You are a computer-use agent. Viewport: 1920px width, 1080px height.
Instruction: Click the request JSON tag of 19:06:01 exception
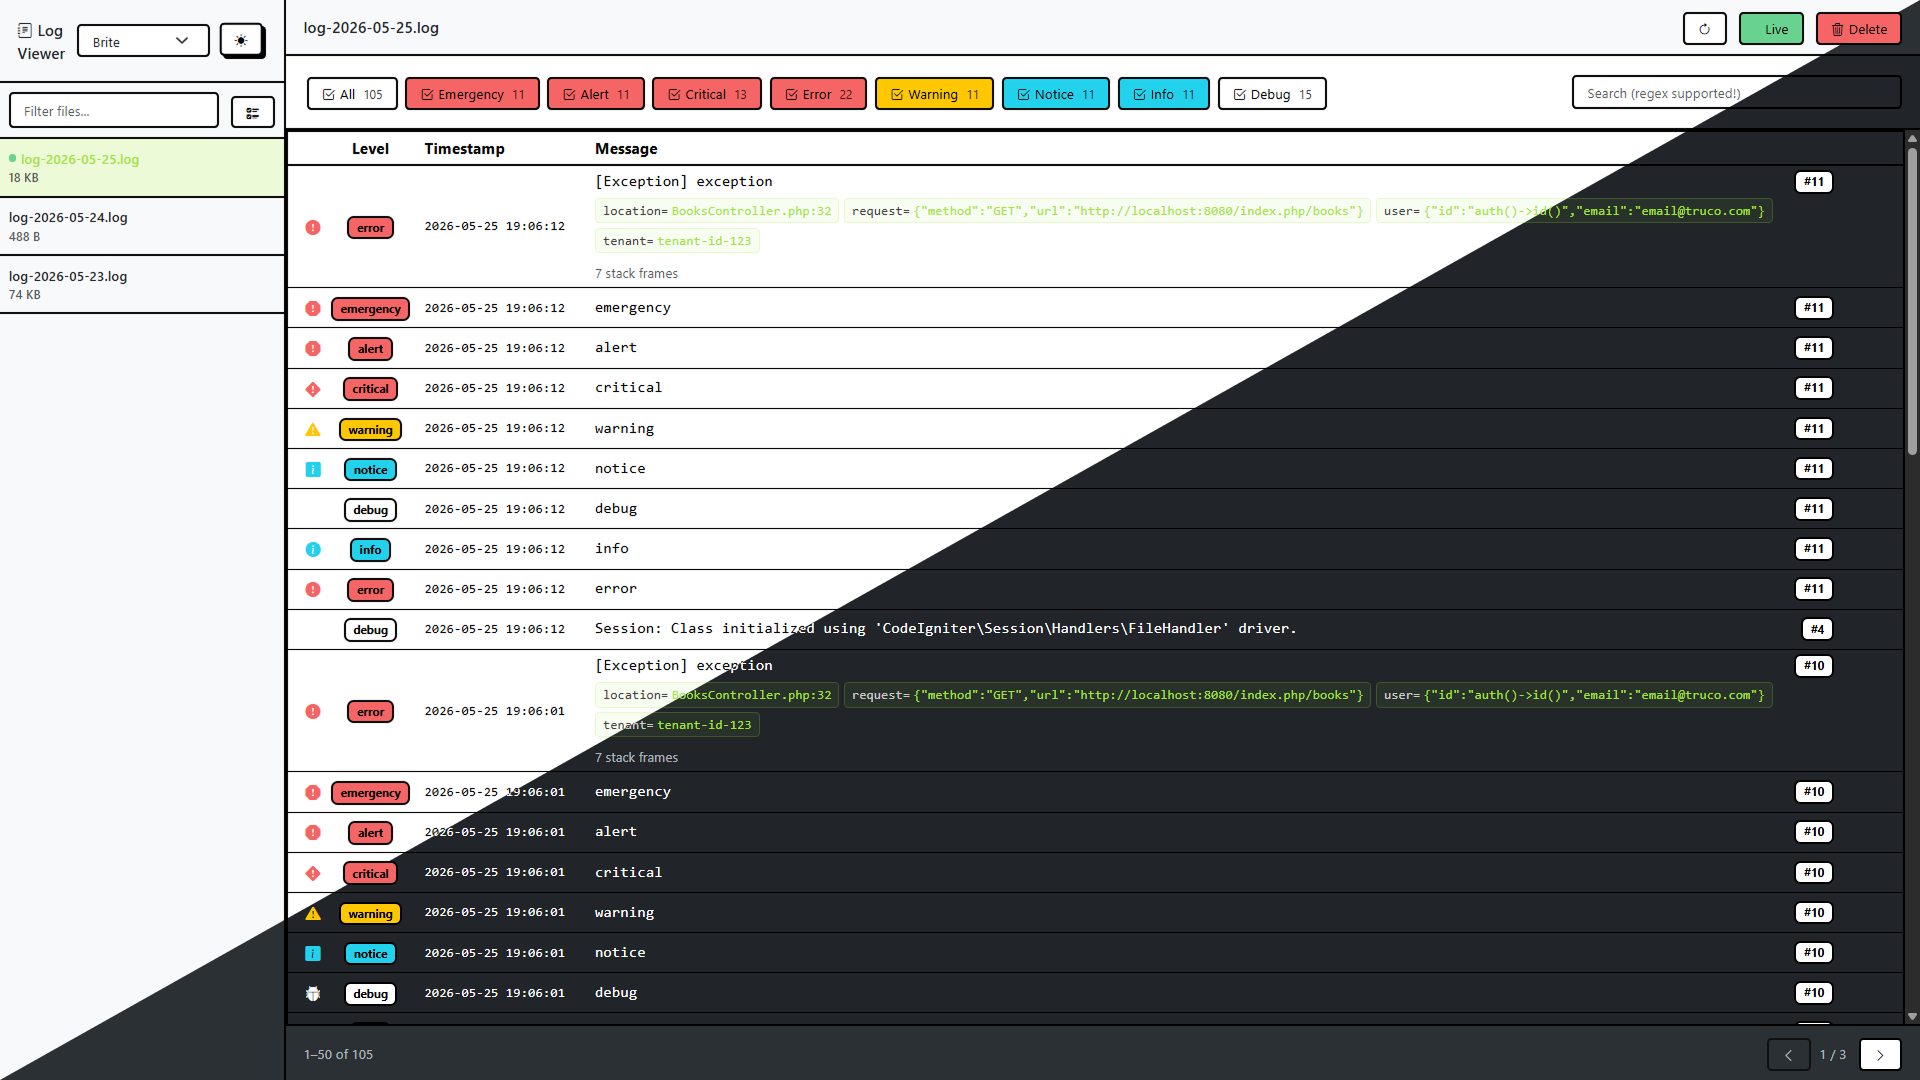coord(1107,695)
